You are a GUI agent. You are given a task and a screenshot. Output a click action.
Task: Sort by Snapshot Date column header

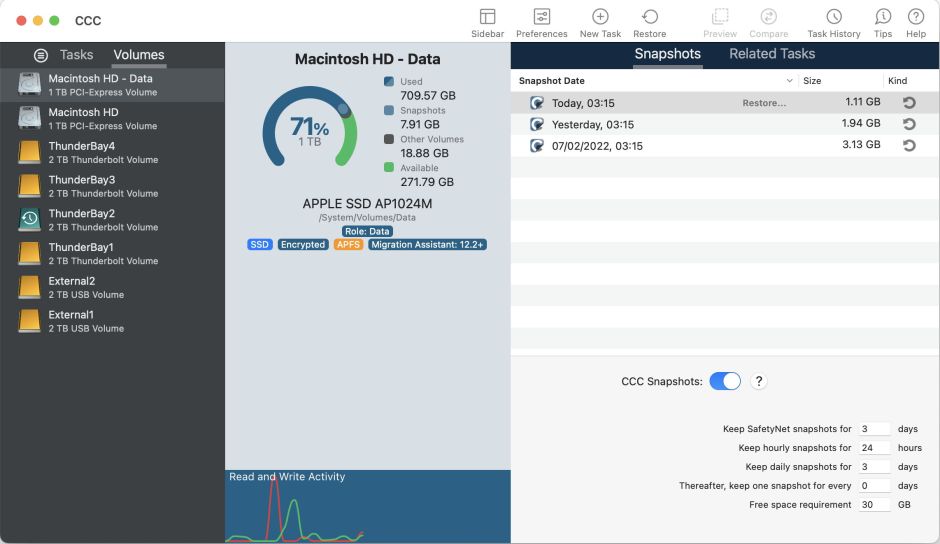click(x=552, y=81)
